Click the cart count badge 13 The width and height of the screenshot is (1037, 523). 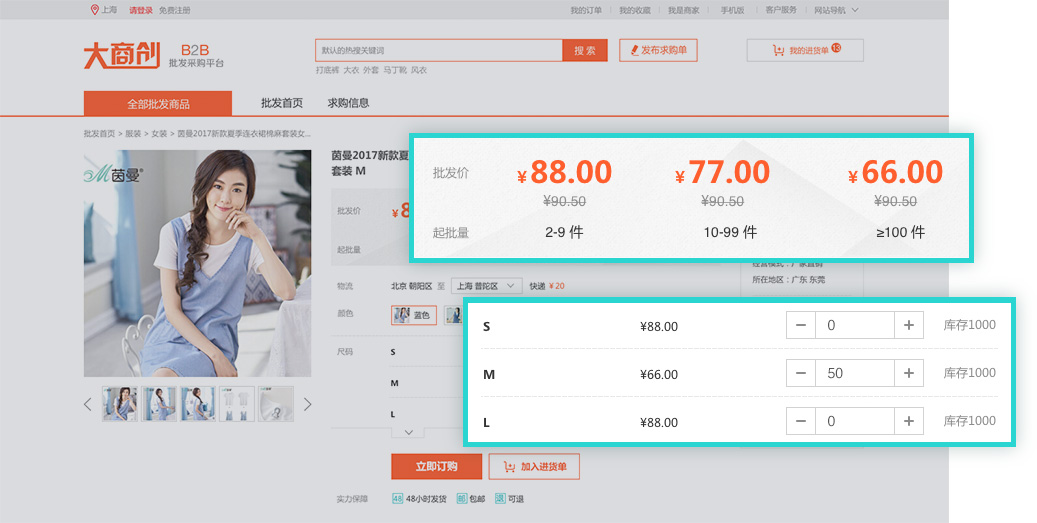(x=836, y=48)
